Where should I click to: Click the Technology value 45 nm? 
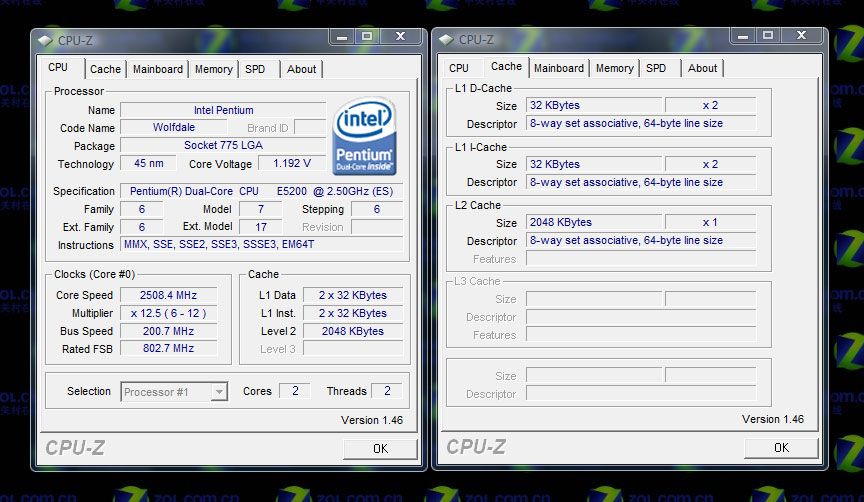click(x=149, y=164)
